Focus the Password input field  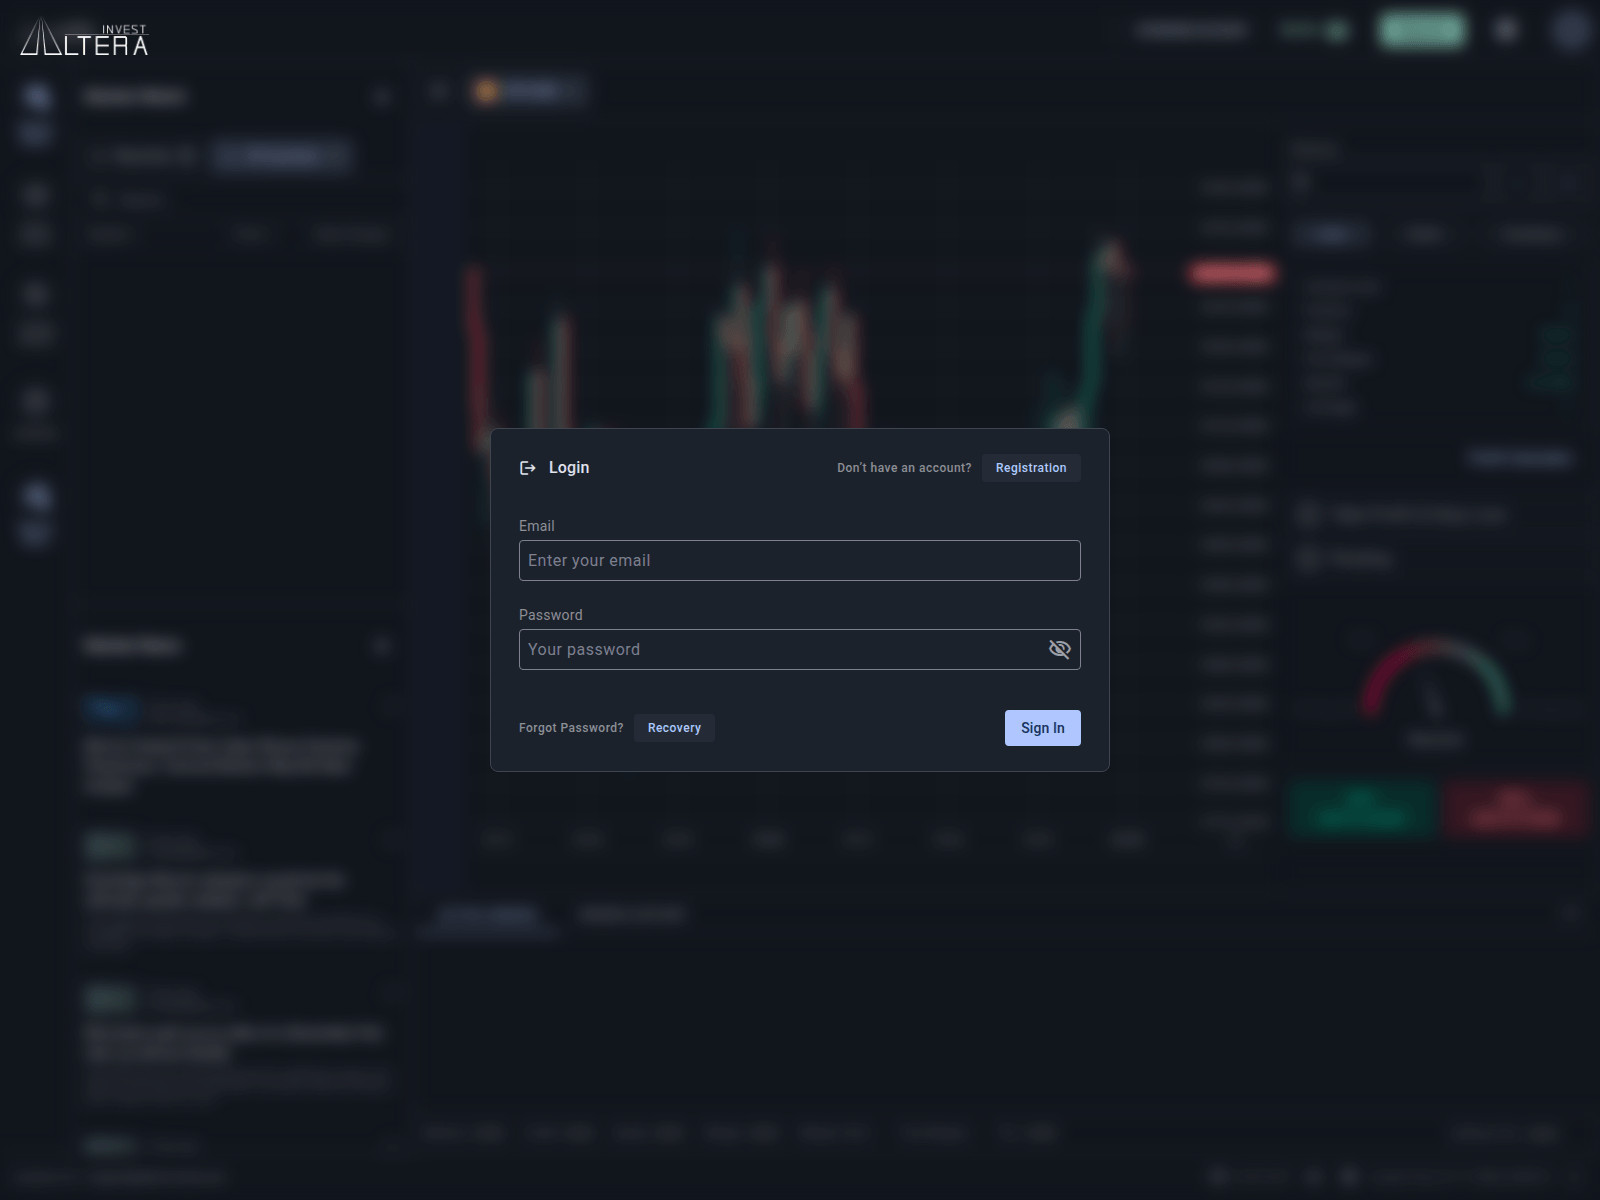799,649
